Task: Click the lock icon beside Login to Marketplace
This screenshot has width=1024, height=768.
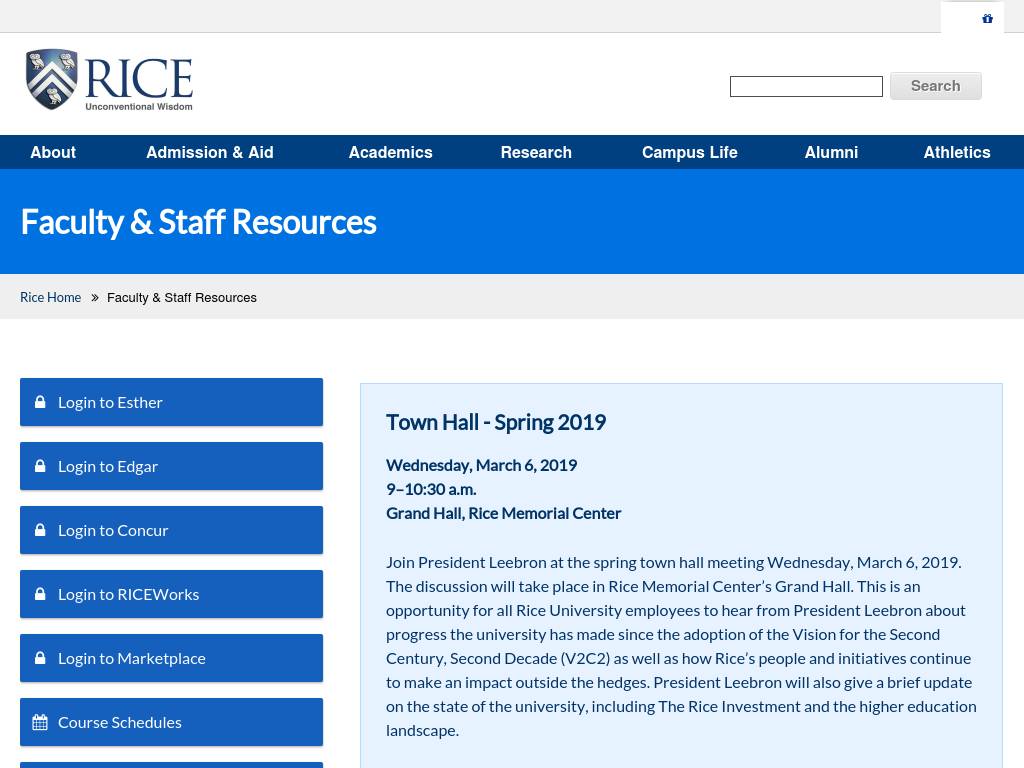Action: 40,658
